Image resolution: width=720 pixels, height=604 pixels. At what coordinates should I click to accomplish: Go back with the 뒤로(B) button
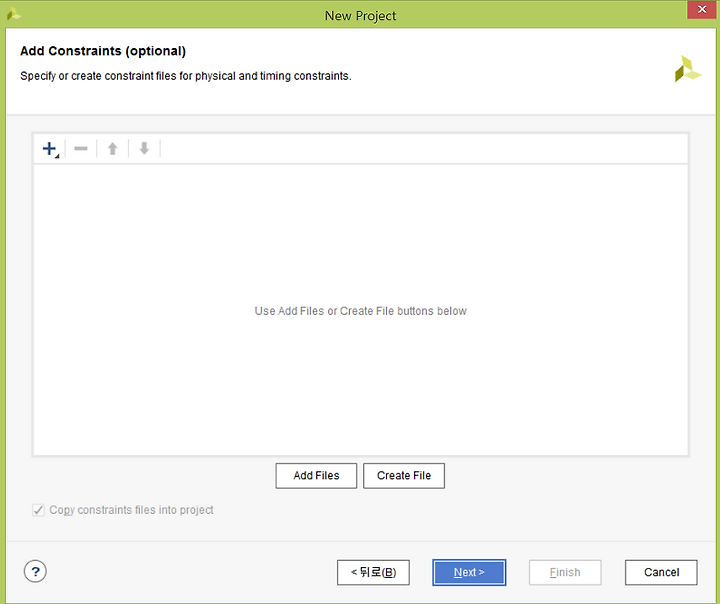pyautogui.click(x=373, y=572)
